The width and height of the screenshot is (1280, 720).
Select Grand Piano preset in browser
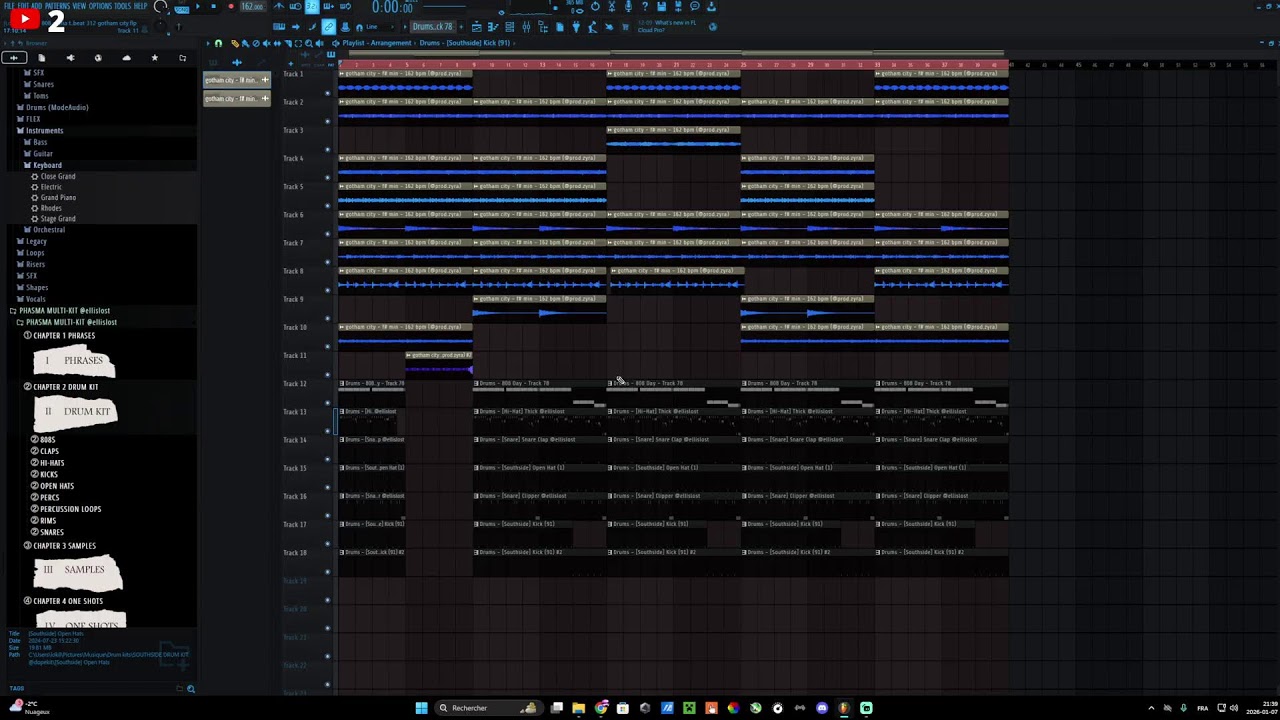point(57,198)
